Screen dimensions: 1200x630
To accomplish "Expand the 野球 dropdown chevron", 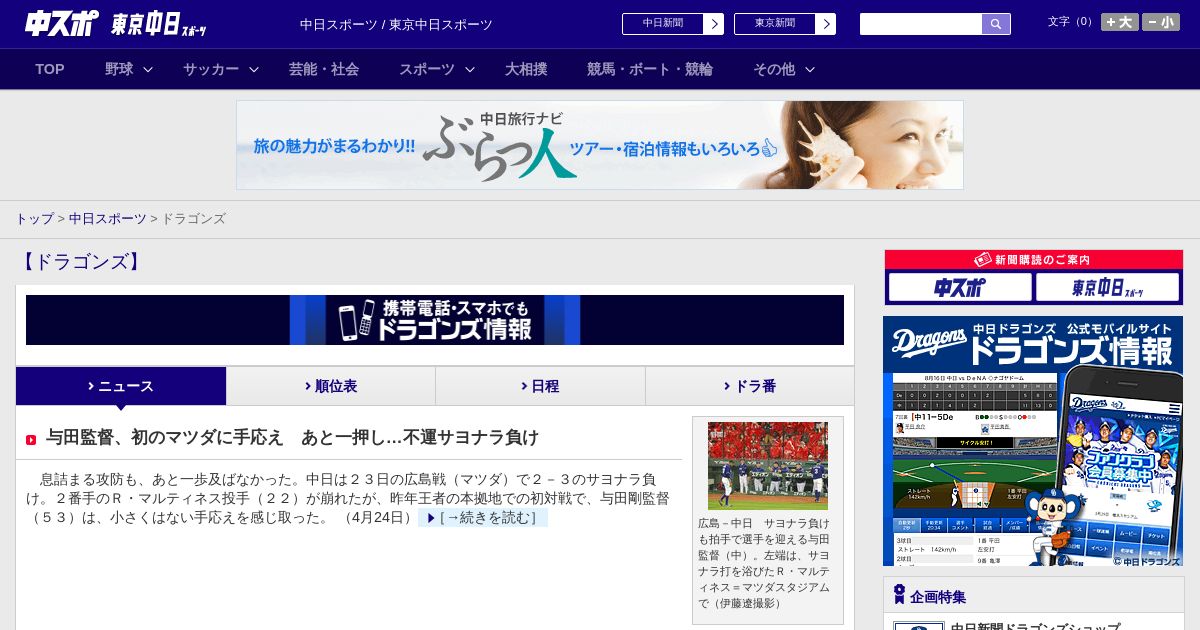I will pyautogui.click(x=148, y=69).
